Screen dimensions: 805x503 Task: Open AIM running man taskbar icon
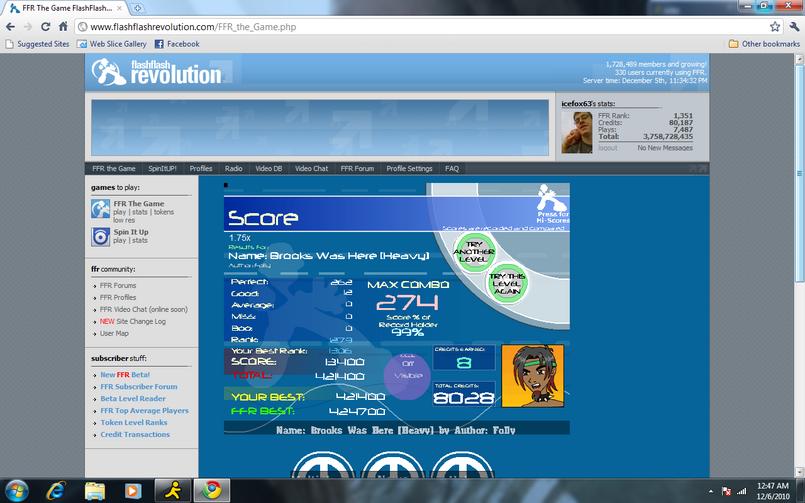point(173,491)
